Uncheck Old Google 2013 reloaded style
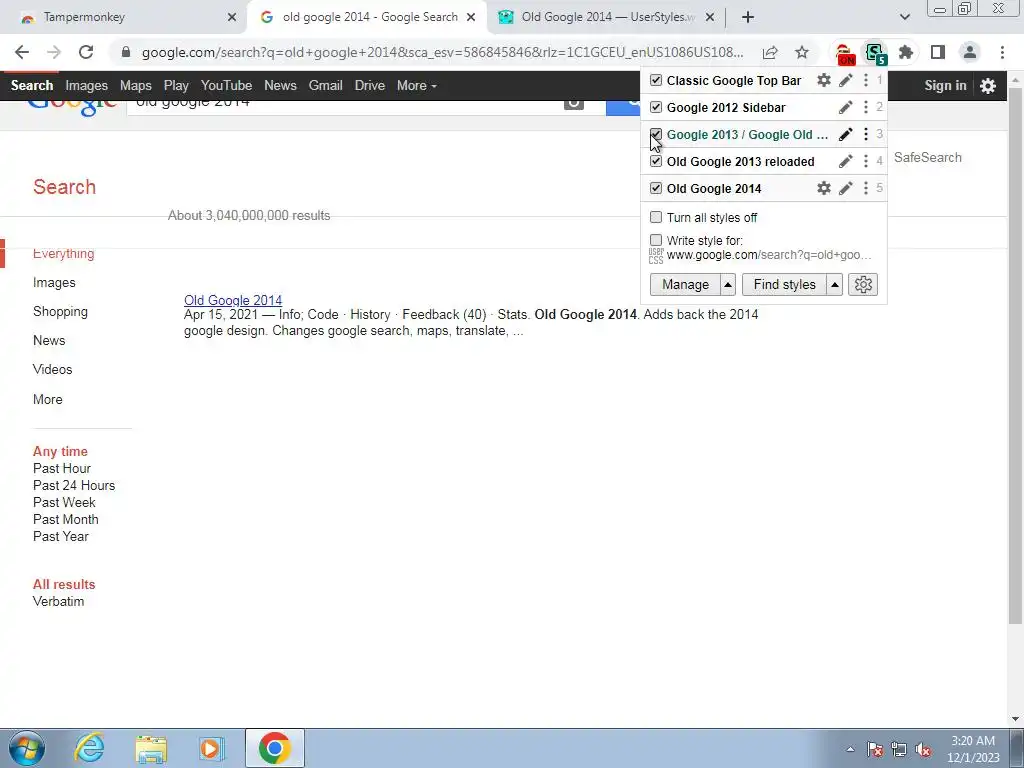 (x=656, y=161)
